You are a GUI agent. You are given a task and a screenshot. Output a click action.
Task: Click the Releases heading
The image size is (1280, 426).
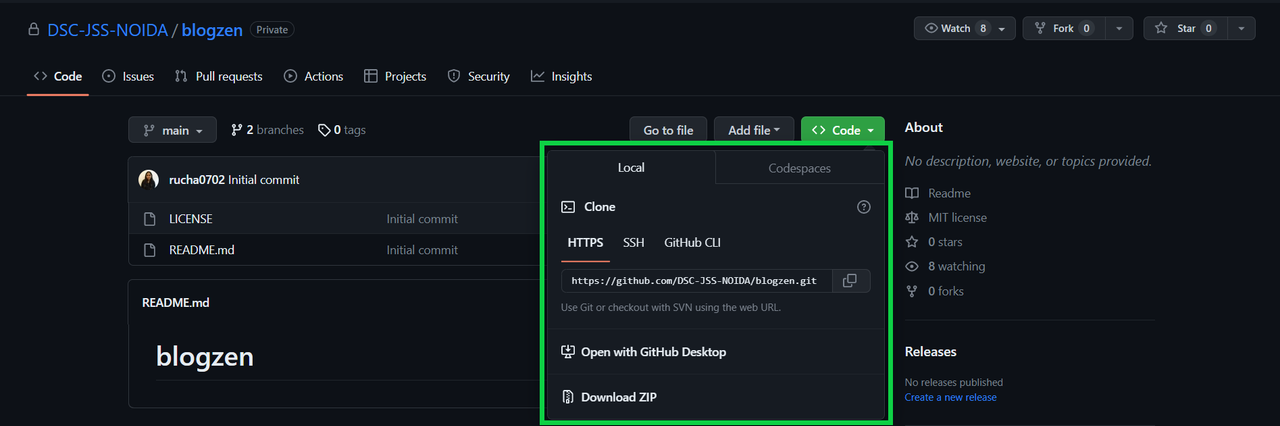[931, 352]
